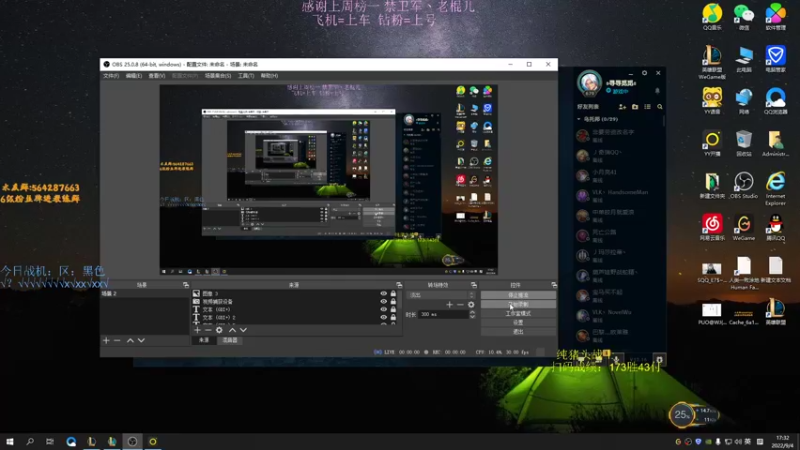Click transition duration stepper arrows
Screen dimensions: 800x450
472,315
